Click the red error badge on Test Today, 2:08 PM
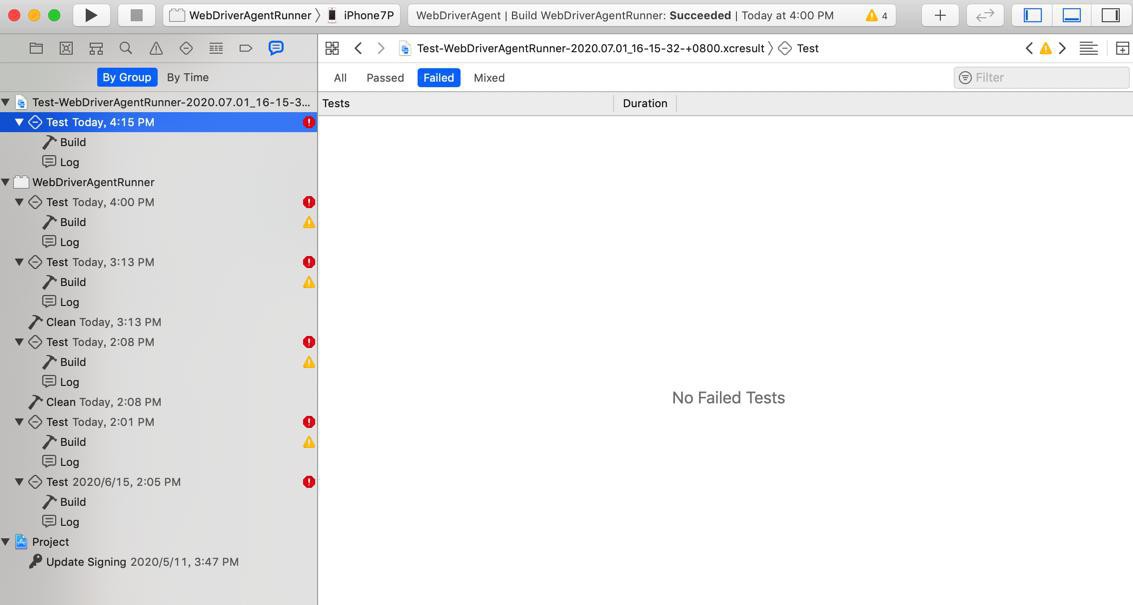The height and width of the screenshot is (605, 1133). click(309, 342)
